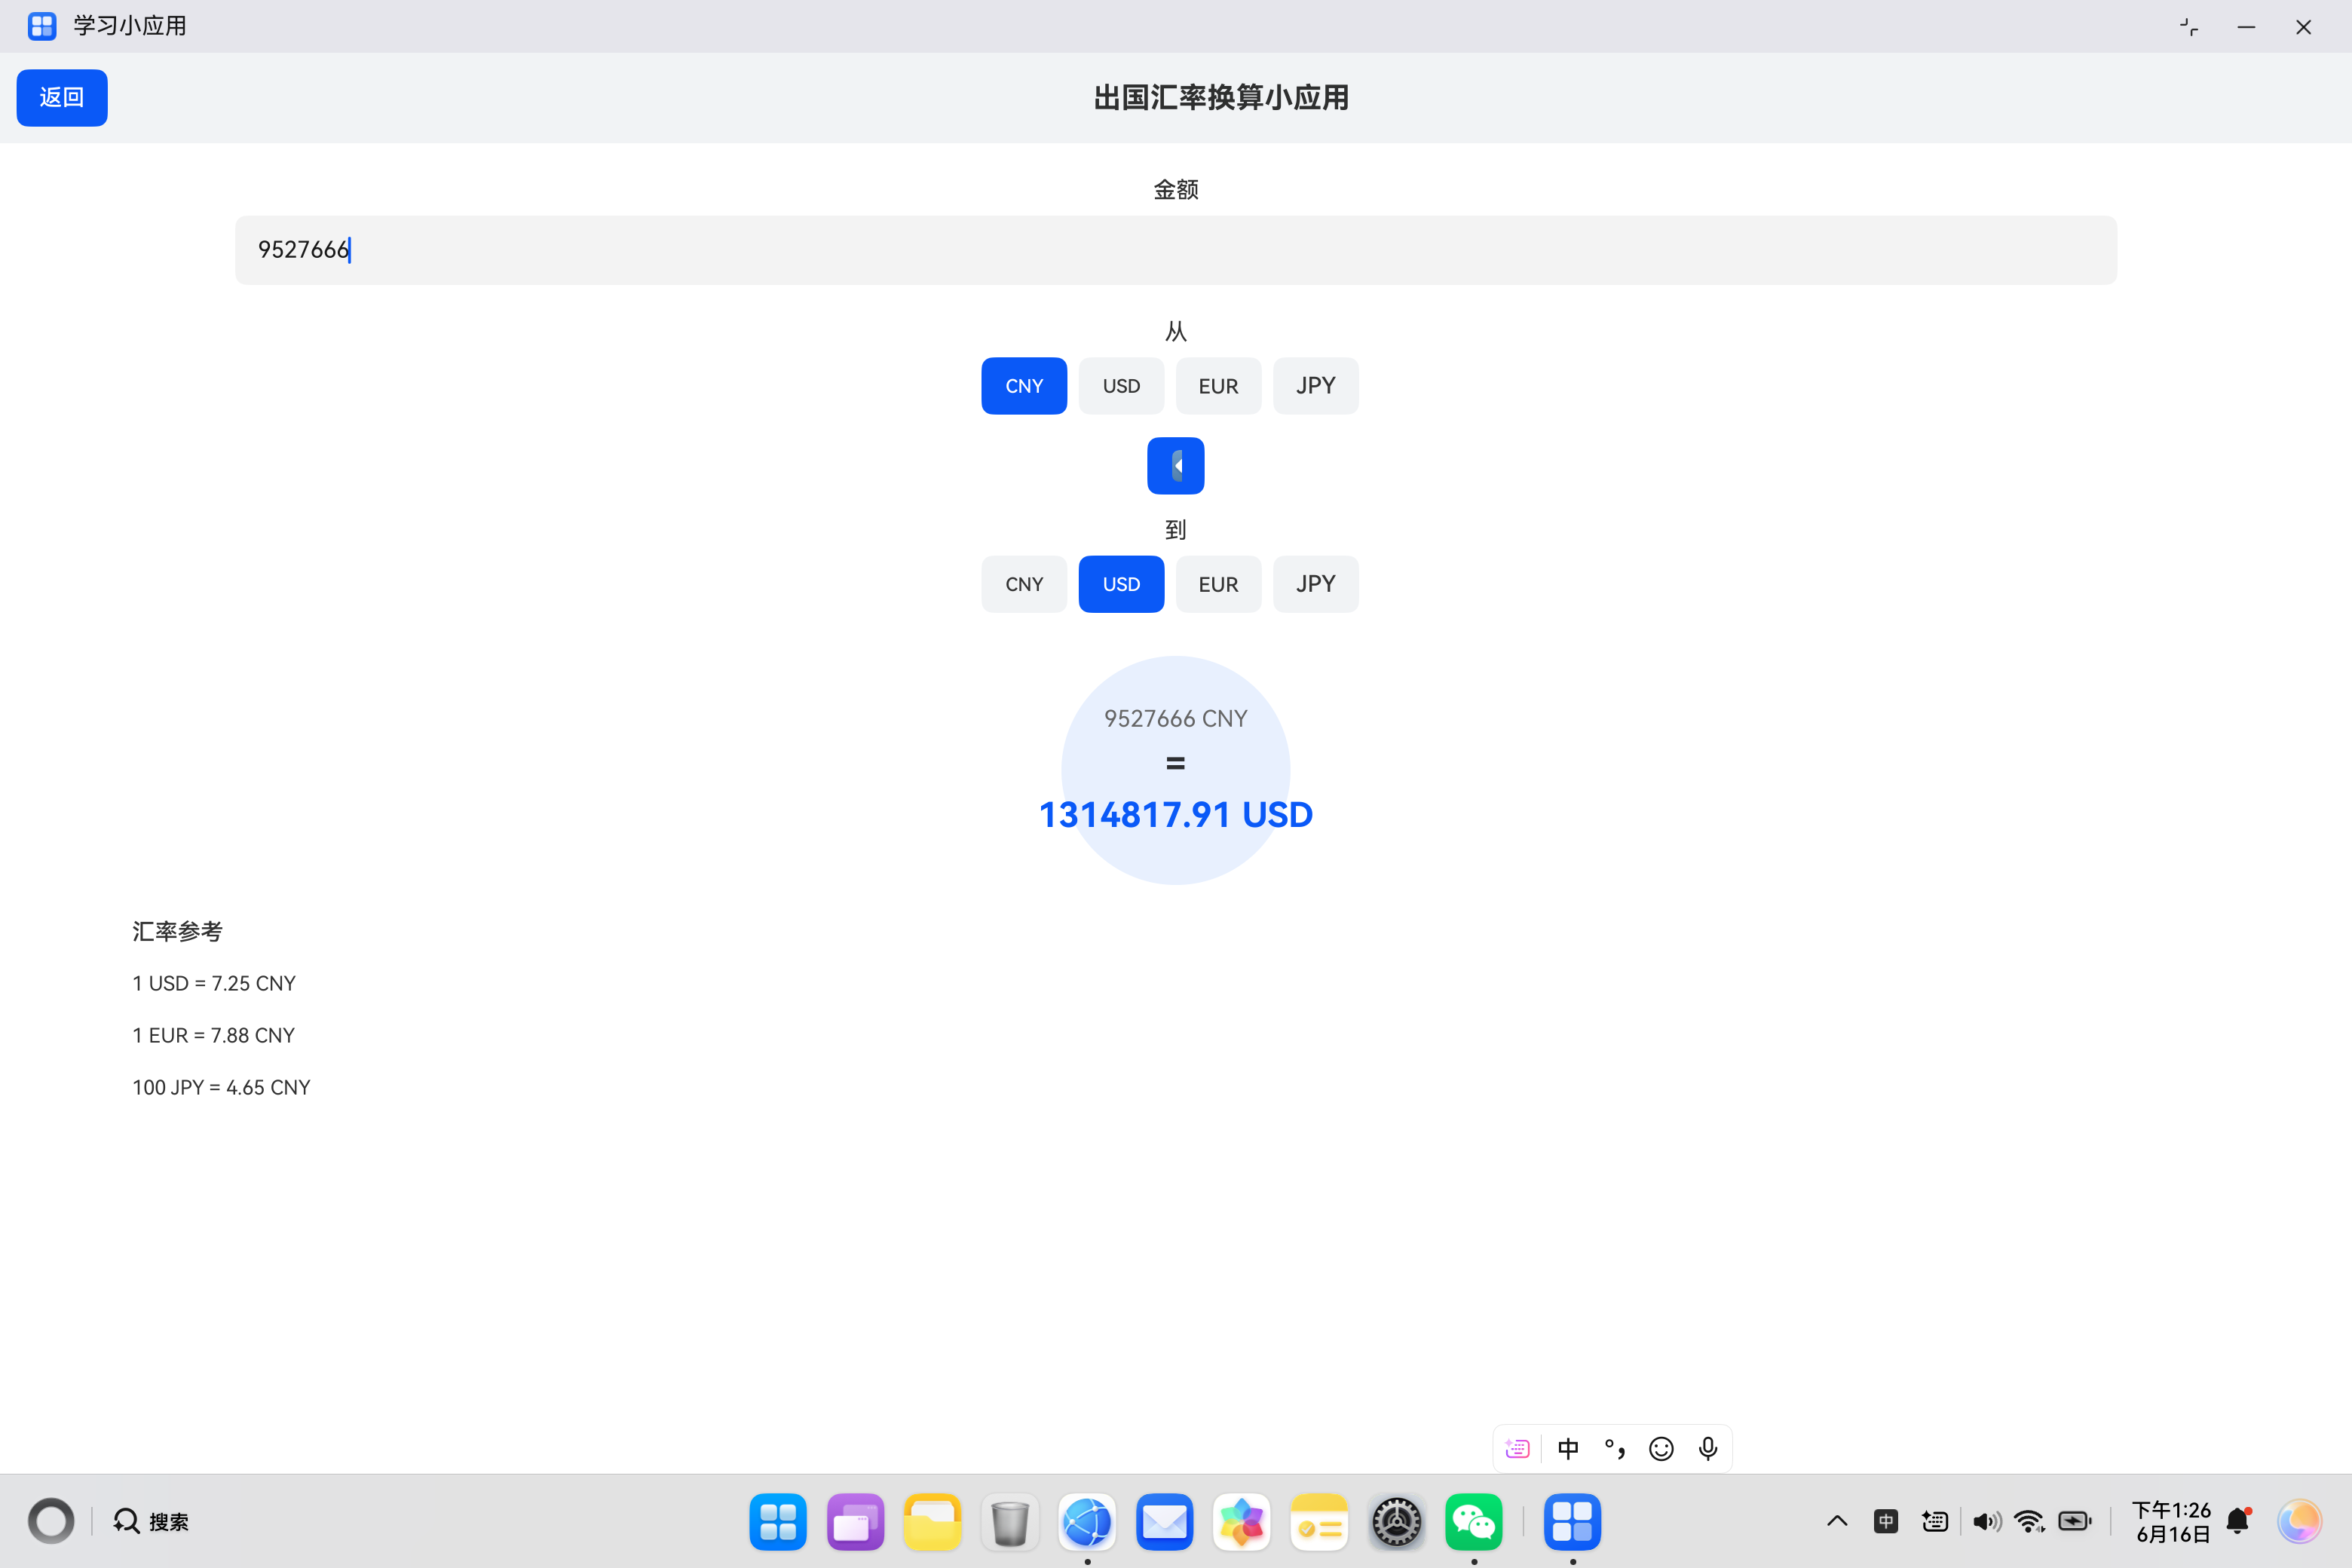Select JPY in the 到 row
Image resolution: width=2352 pixels, height=1568 pixels.
click(x=1316, y=584)
